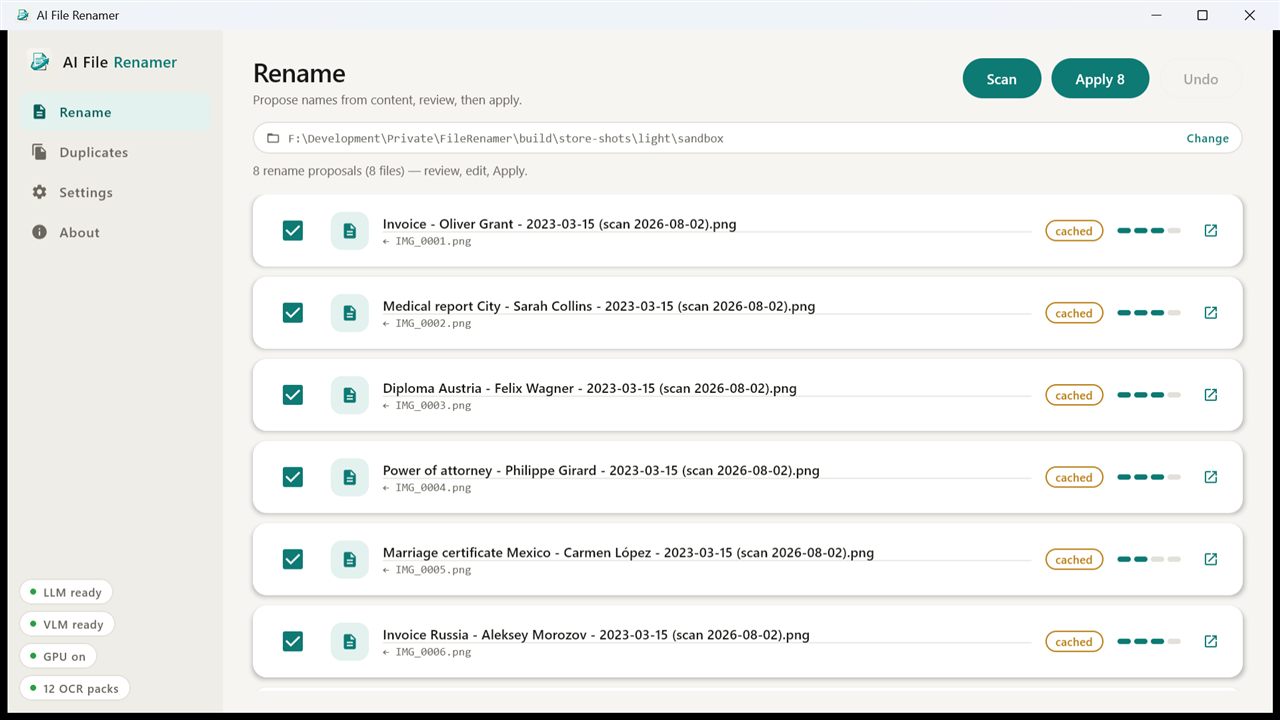Minimize the AI File Renamer window

[1156, 15]
